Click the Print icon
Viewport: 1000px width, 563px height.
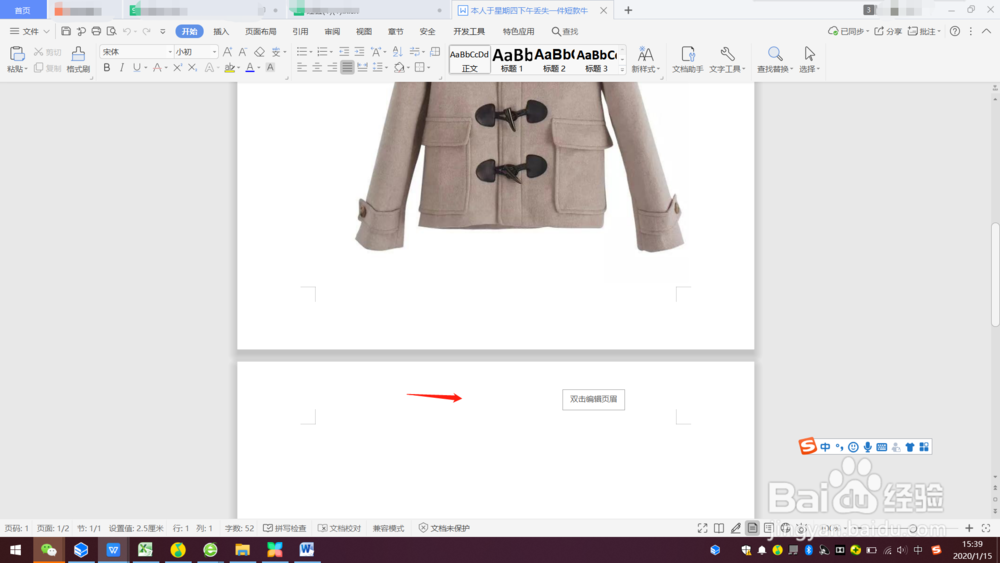[x=96, y=31]
